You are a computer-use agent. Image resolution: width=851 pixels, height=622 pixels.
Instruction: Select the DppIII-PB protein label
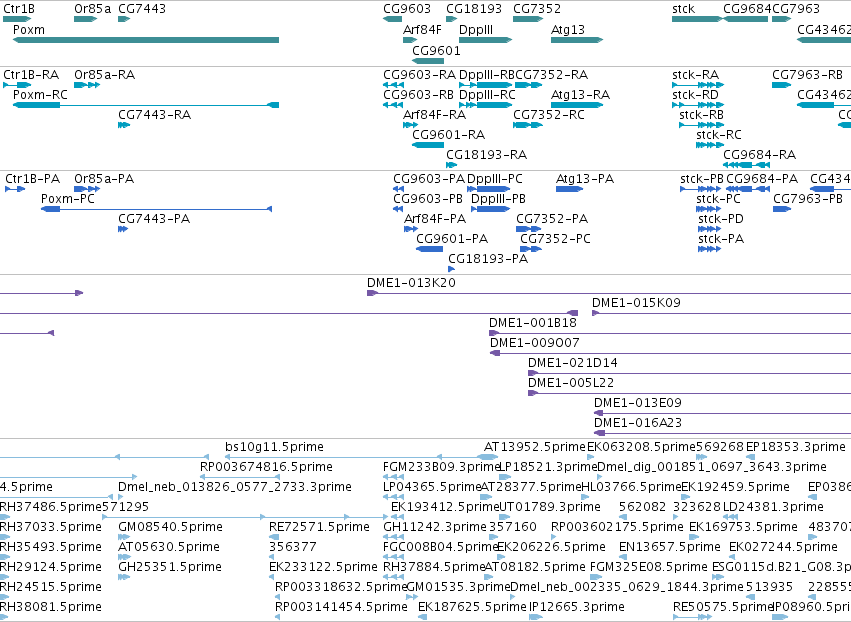[x=498, y=199]
